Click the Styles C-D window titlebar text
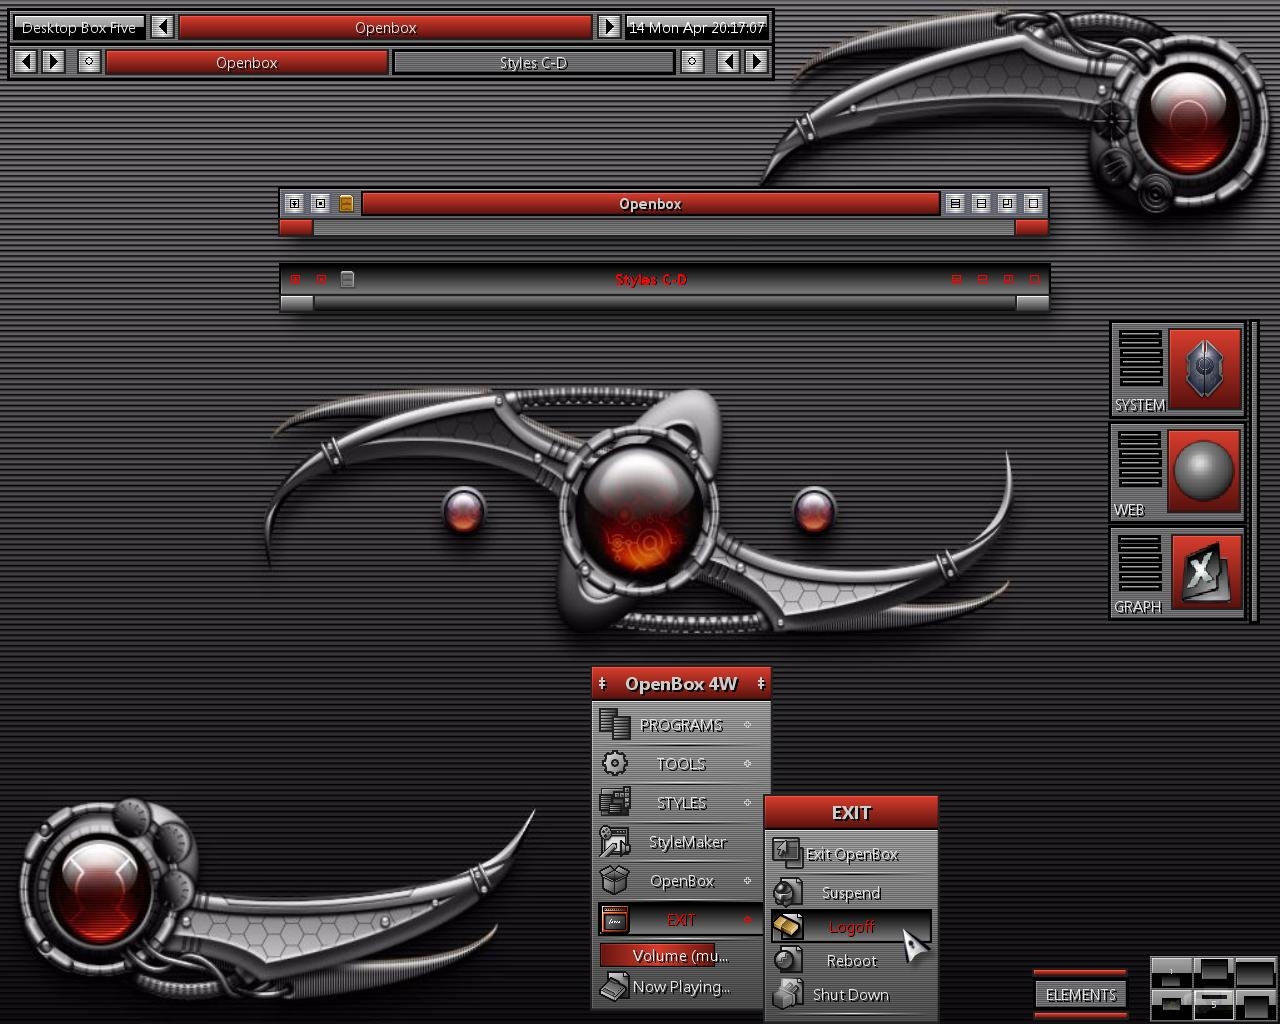Image resolution: width=1280 pixels, height=1024 pixels. (651, 279)
